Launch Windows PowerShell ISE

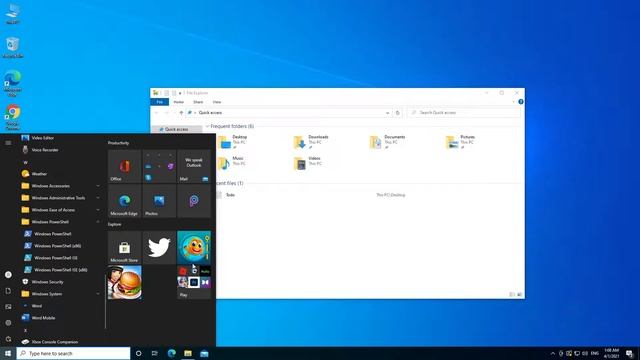61,258
